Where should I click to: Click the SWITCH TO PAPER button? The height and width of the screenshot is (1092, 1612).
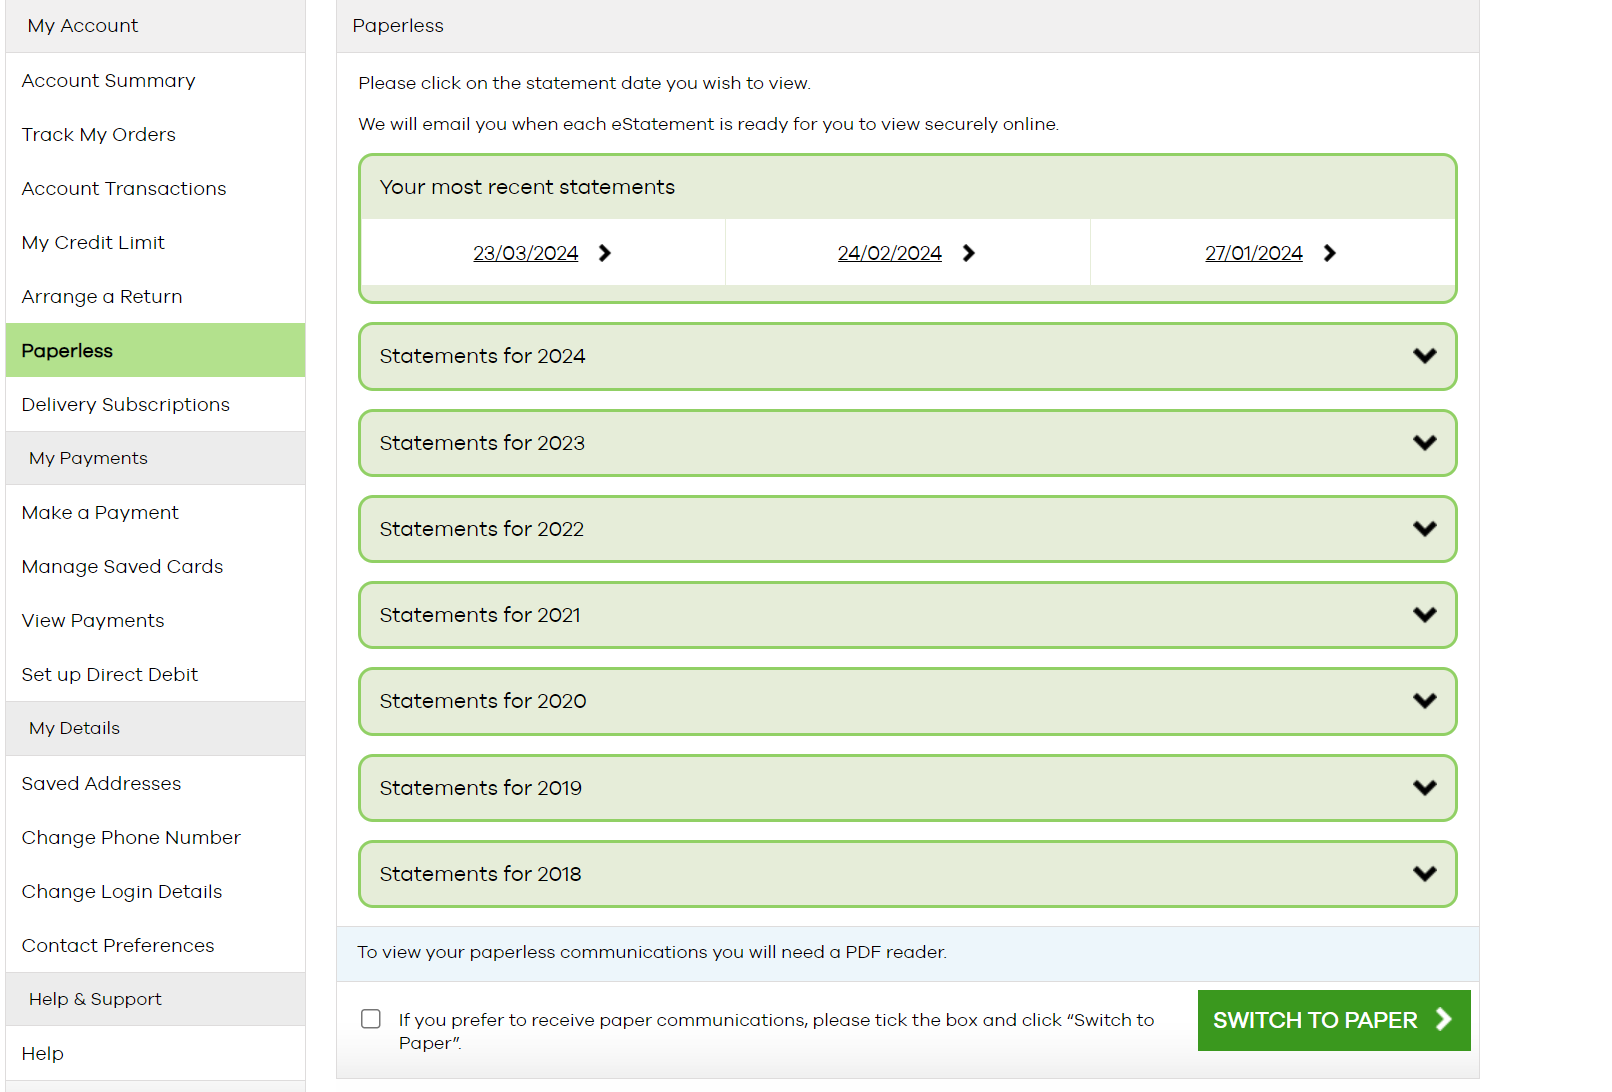[1333, 1020]
